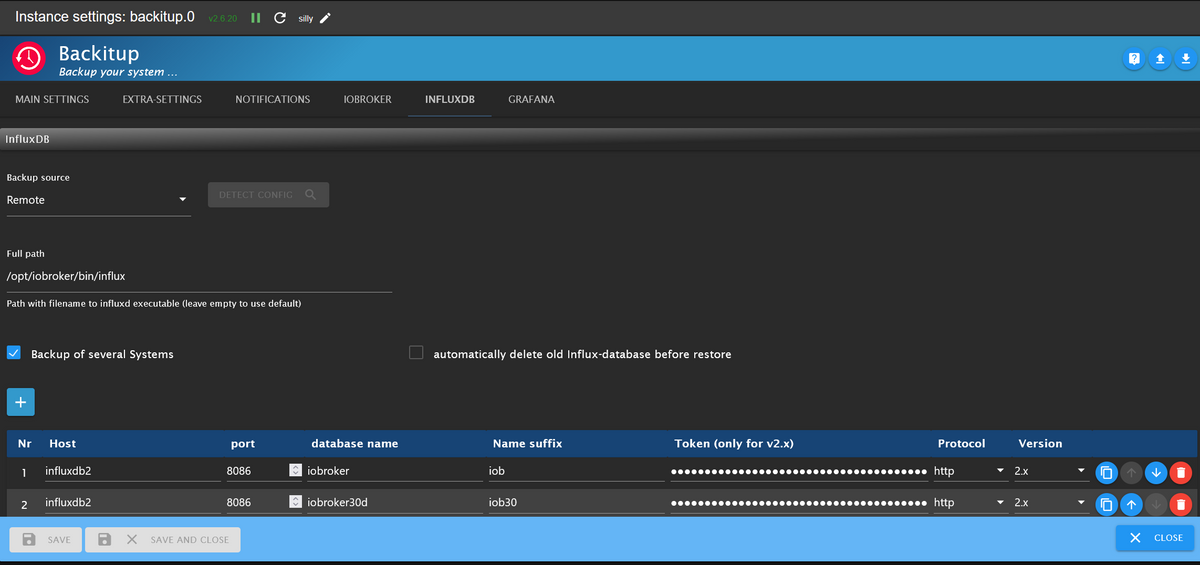Edit Name suffix iob field
This screenshot has width=1200, height=565.
(x=576, y=471)
